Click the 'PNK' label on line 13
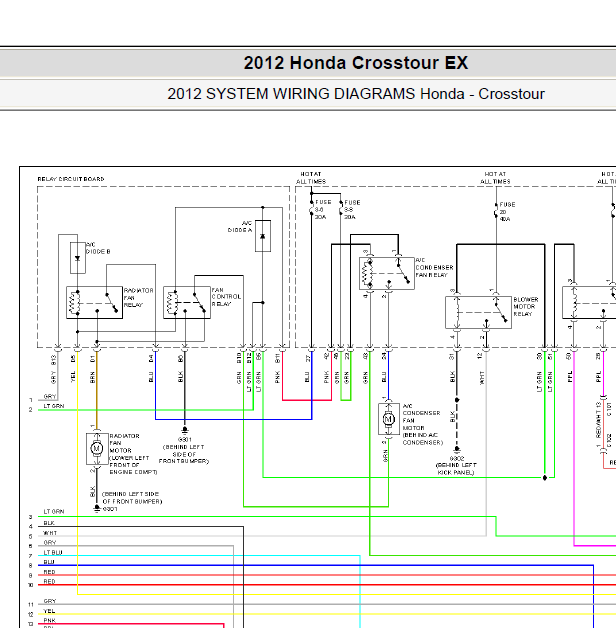Image resolution: width=616 pixels, height=628 pixels. pyautogui.click(x=49, y=621)
